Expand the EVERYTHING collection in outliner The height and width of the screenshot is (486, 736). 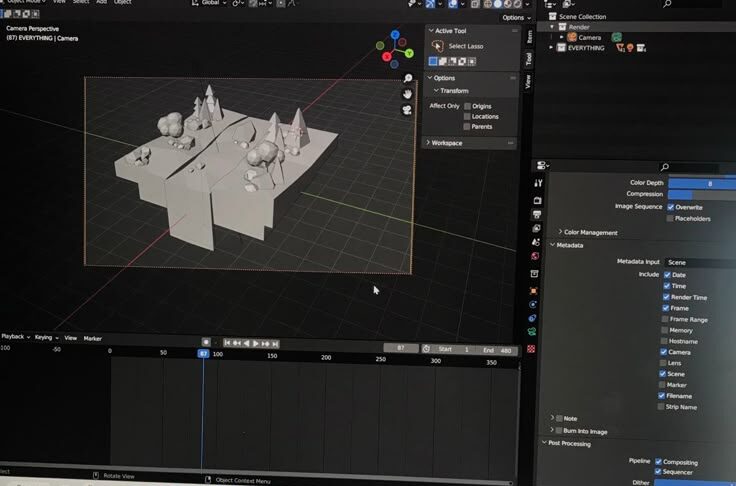550,48
